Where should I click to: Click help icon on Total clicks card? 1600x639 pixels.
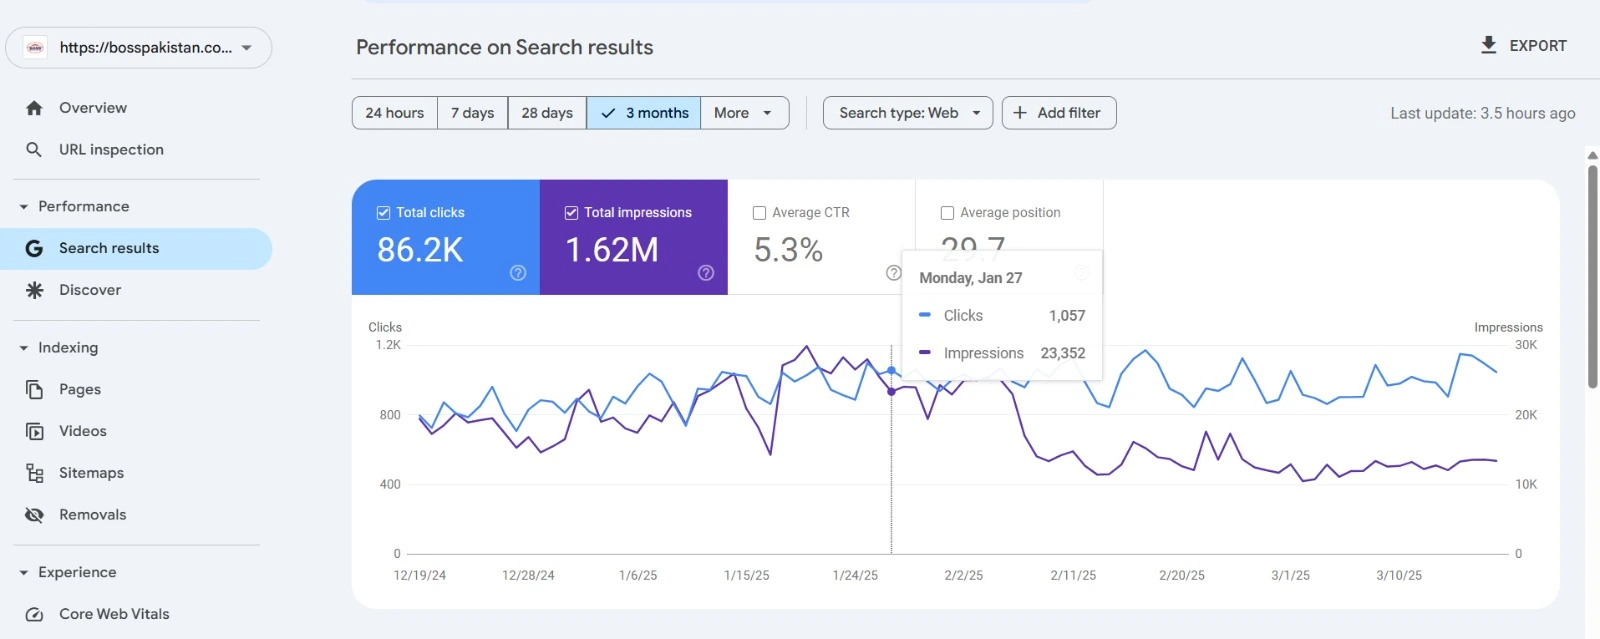518,273
